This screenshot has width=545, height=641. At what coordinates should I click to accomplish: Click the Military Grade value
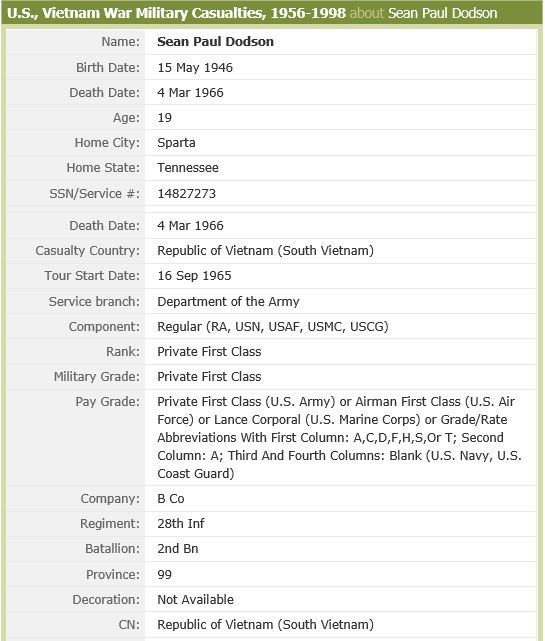pyautogui.click(x=209, y=377)
